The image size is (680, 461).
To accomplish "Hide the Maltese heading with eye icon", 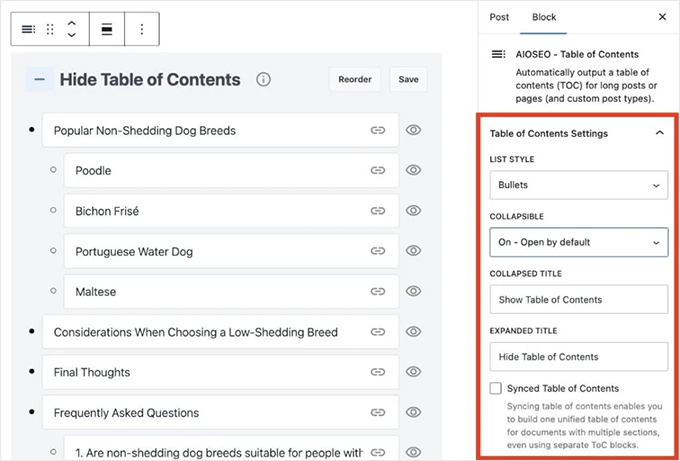I will 413,291.
